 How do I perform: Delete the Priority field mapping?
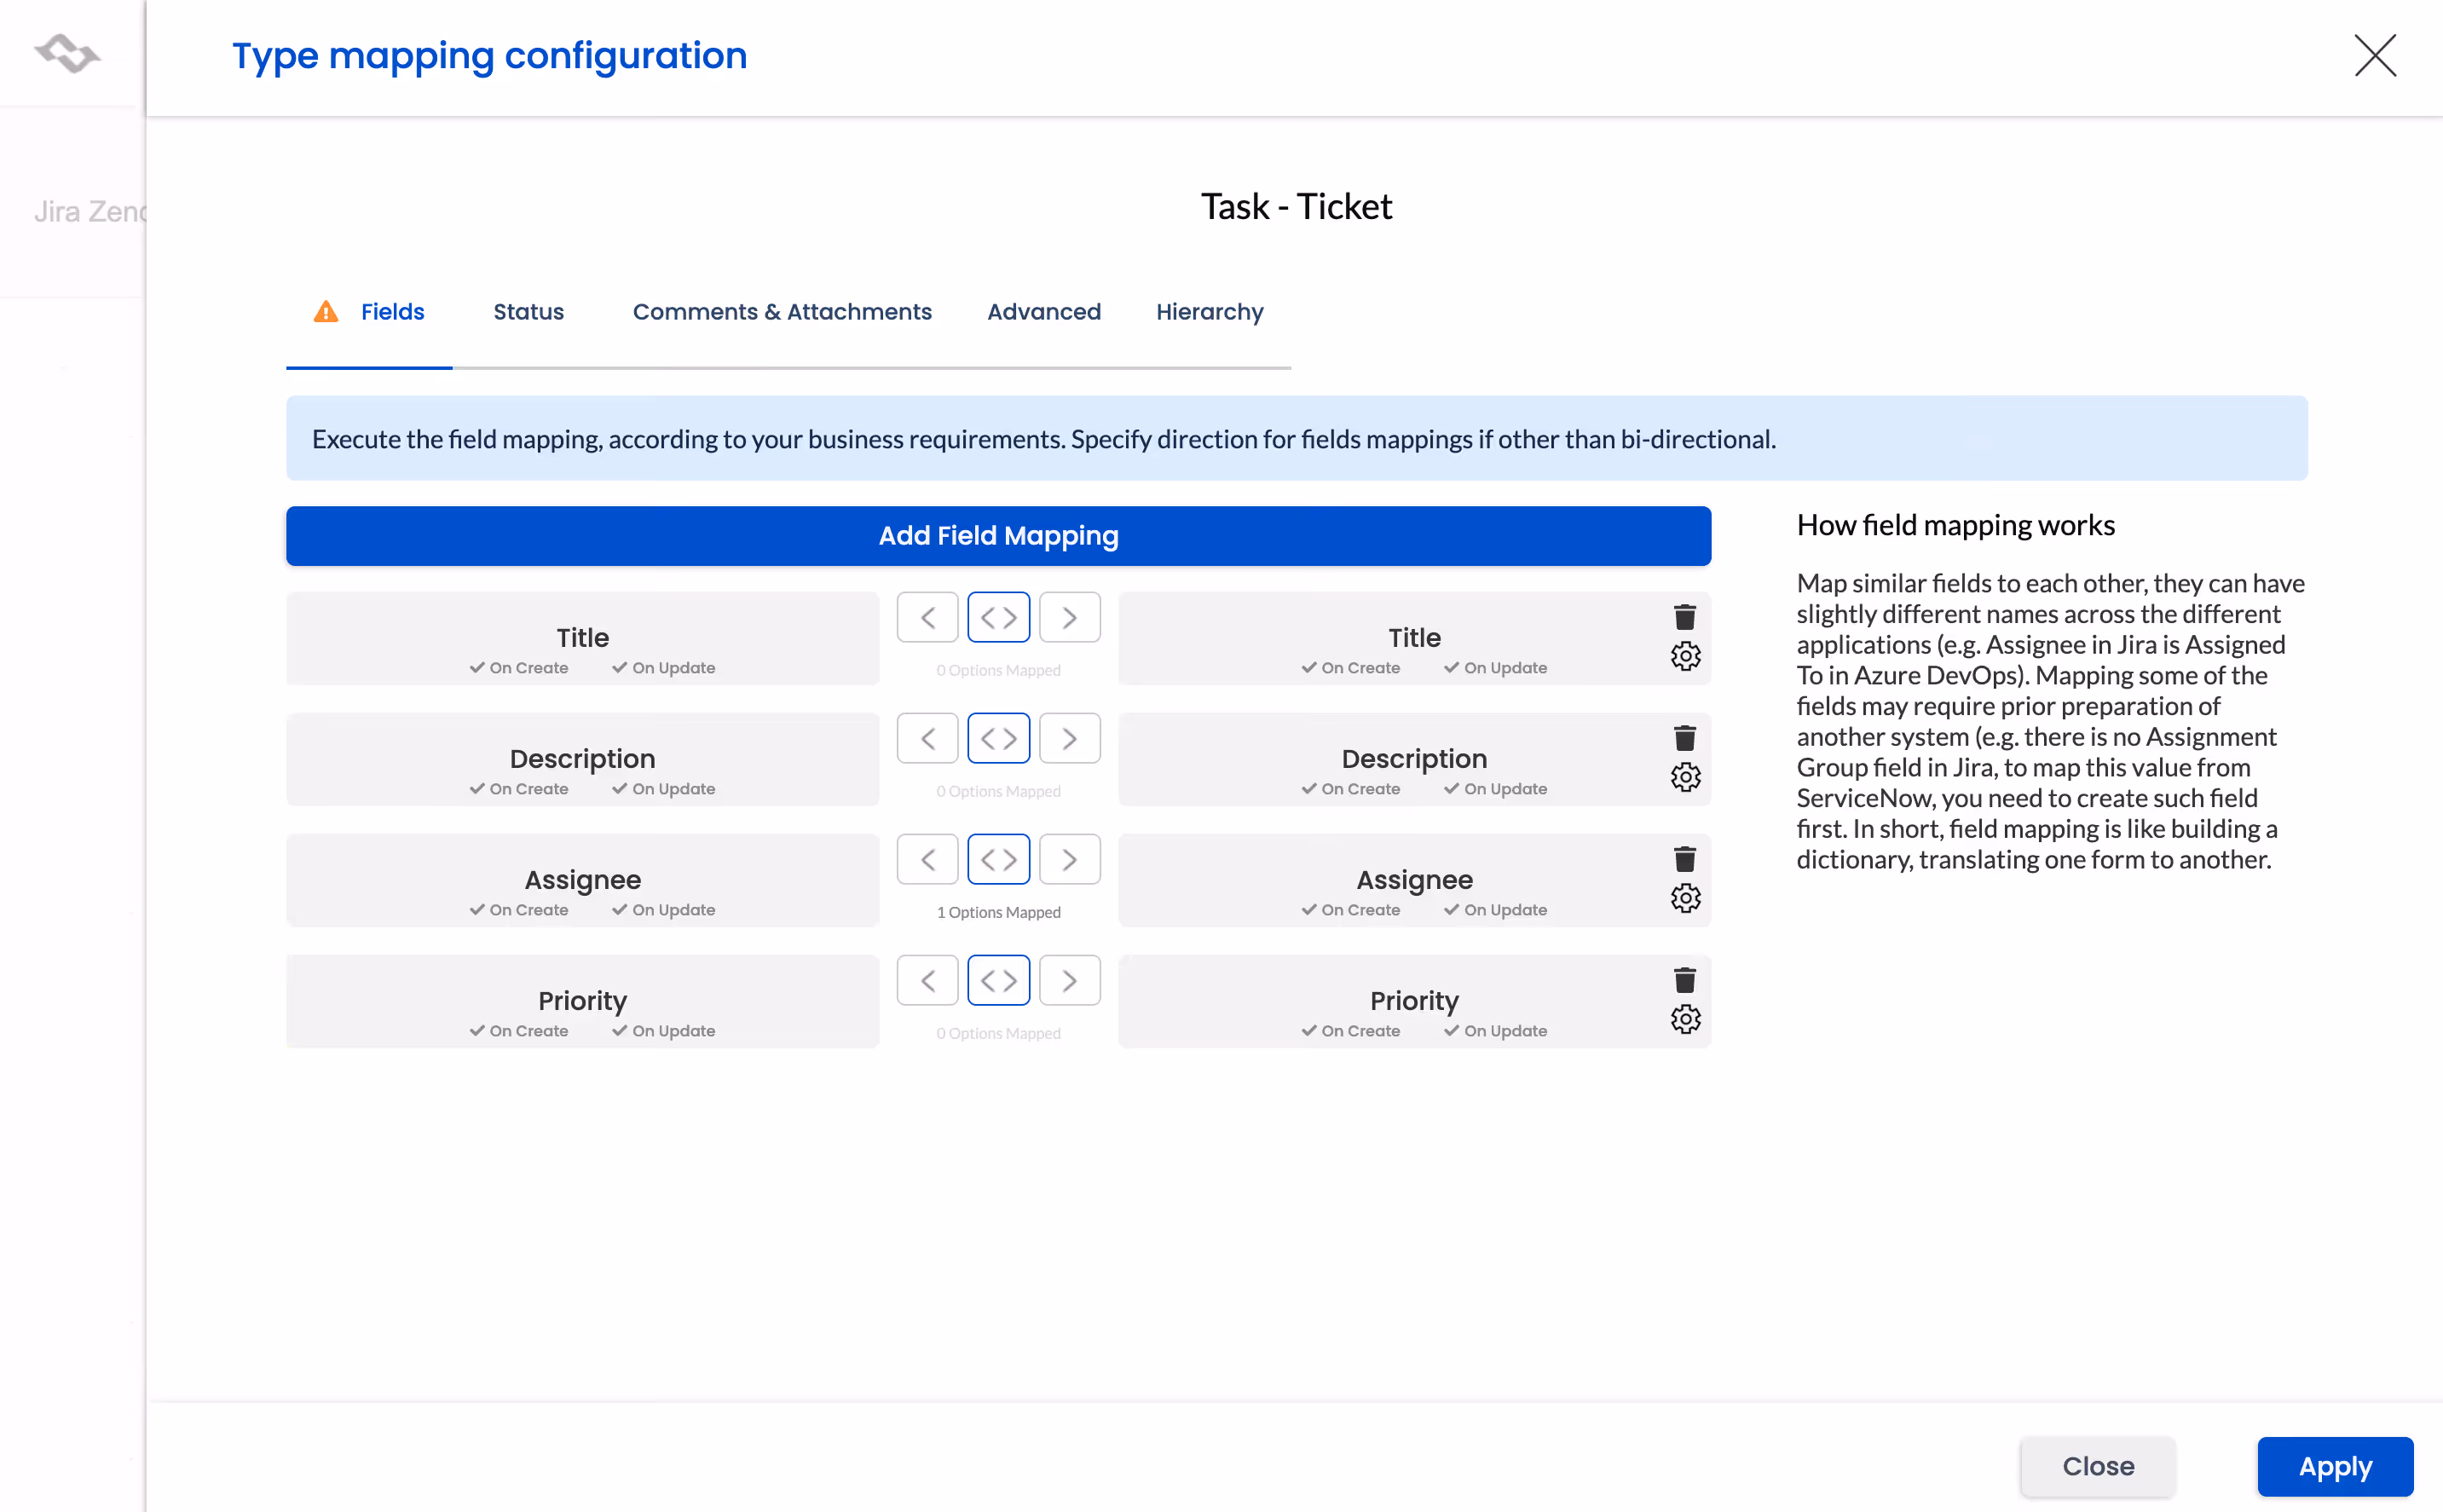click(x=1685, y=980)
